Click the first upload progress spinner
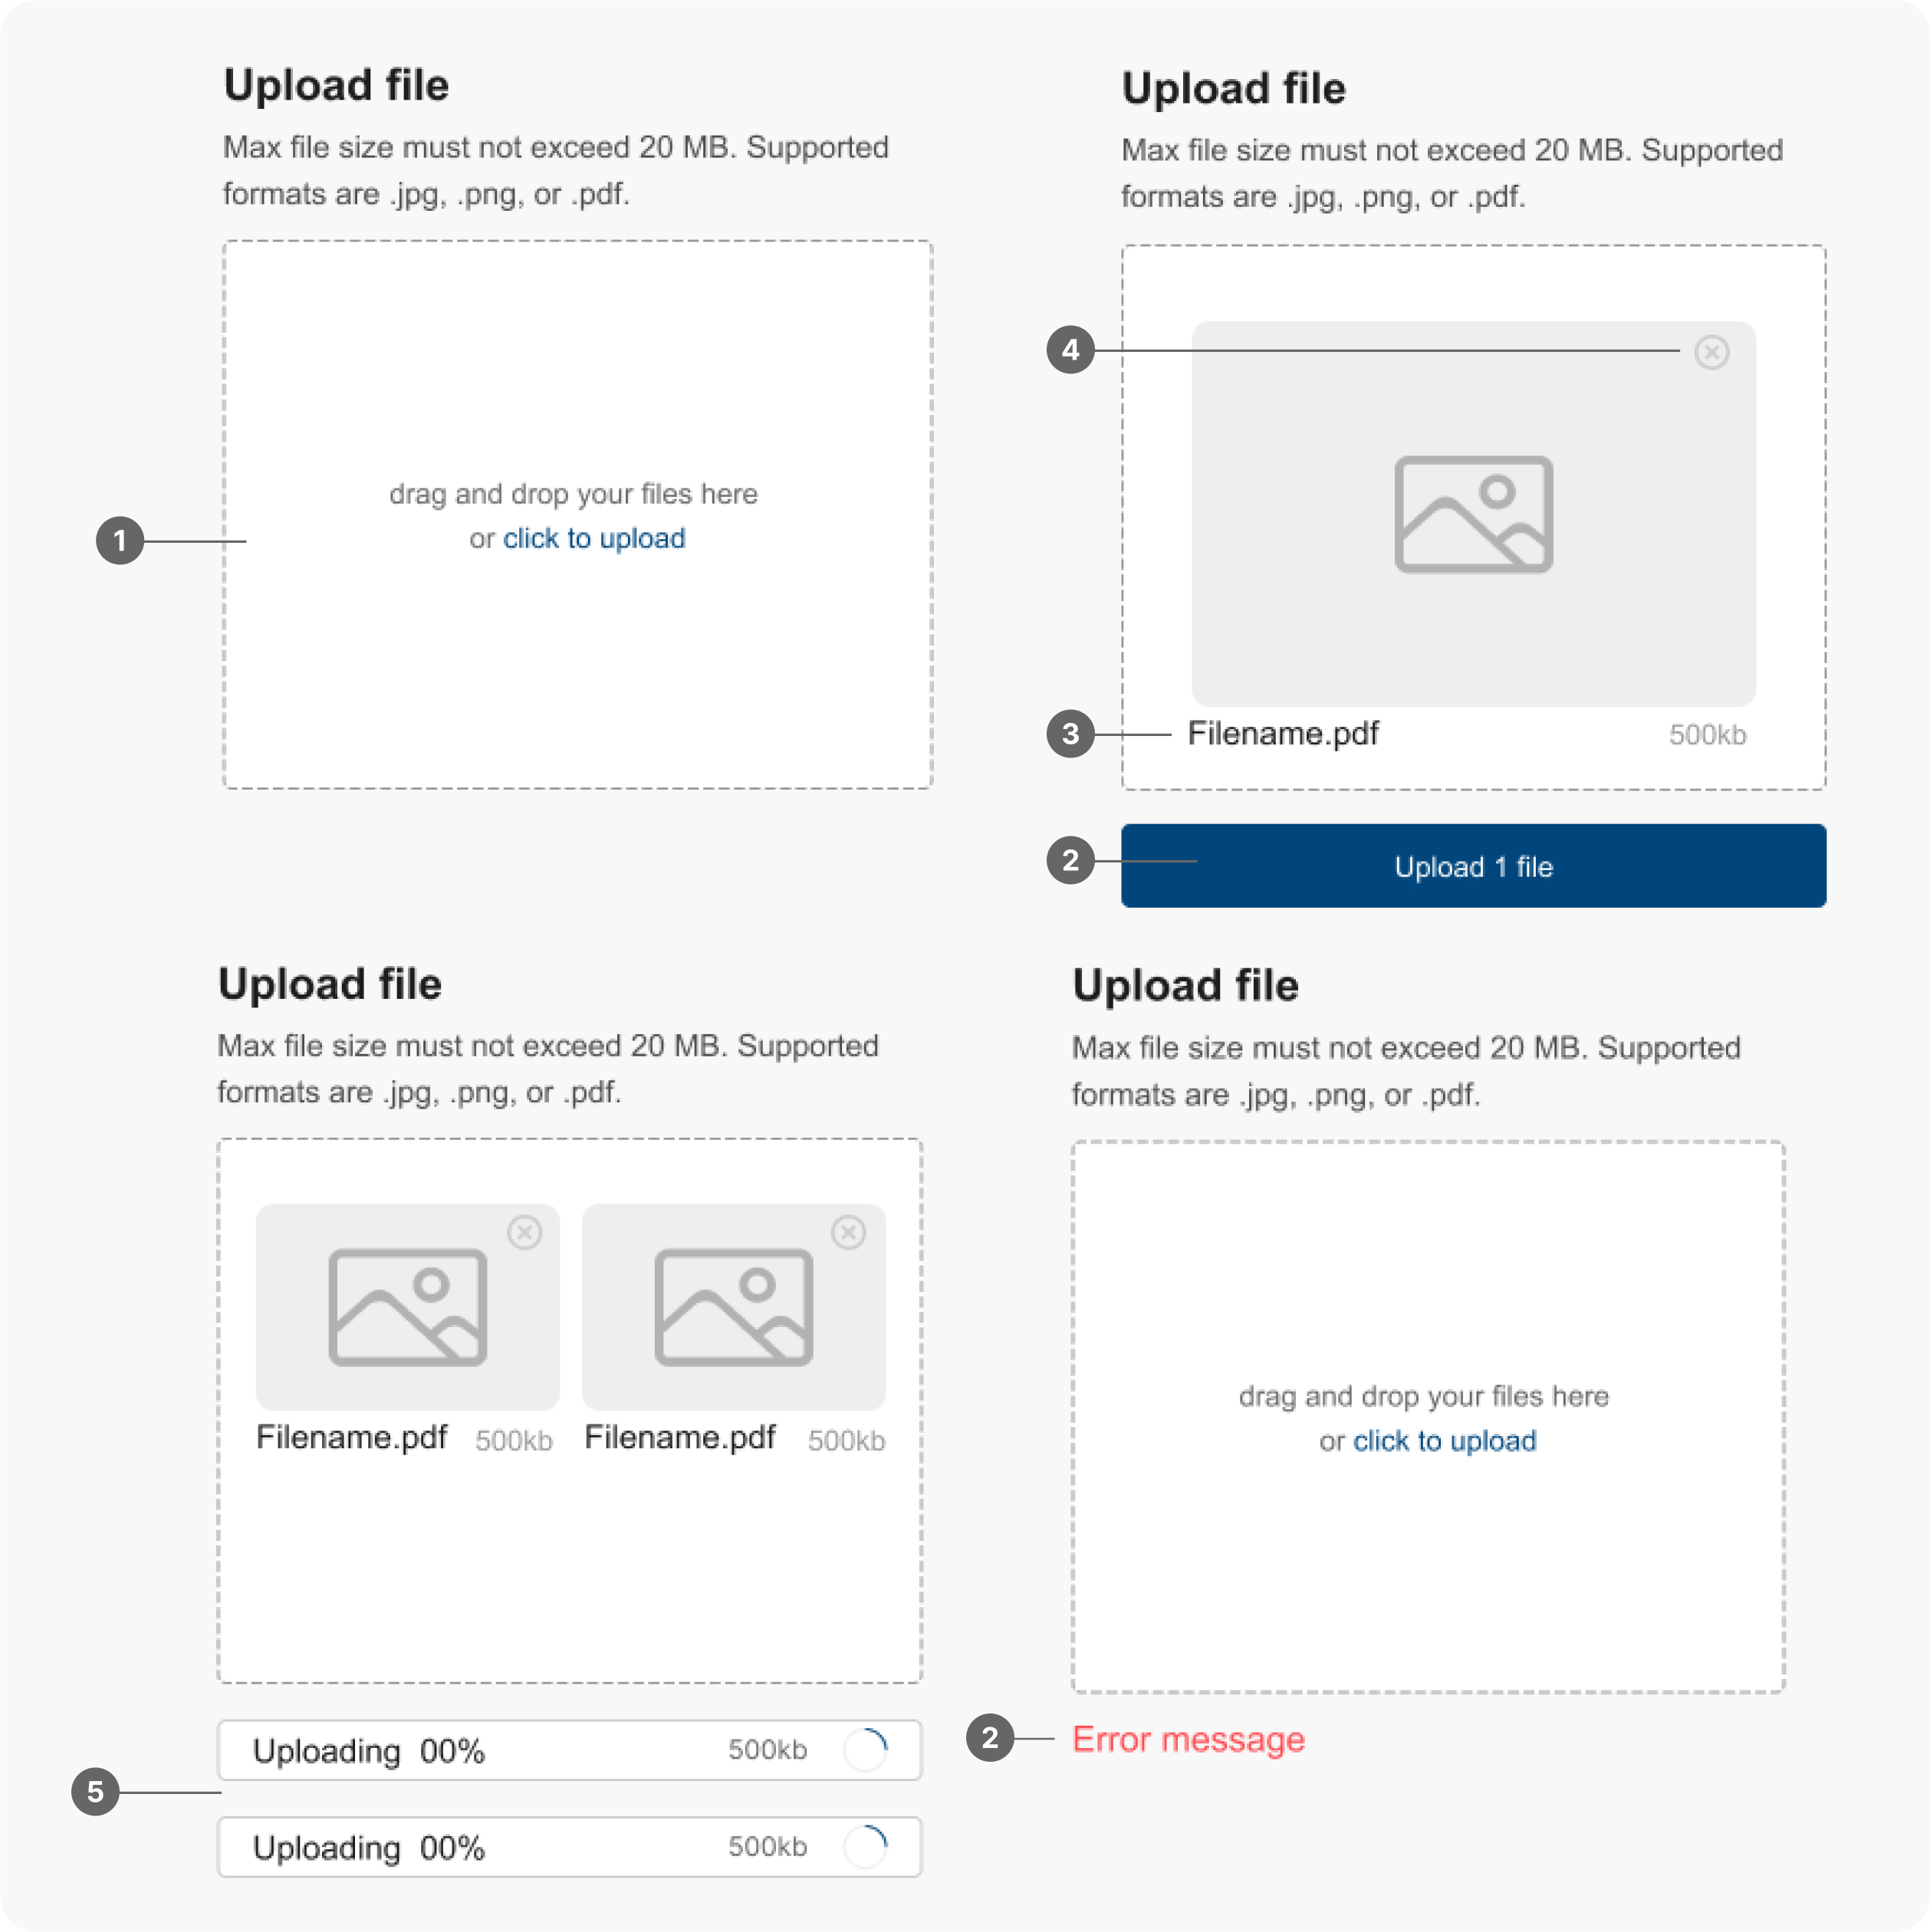Viewport: 1930px width, 1932px height. click(x=865, y=1749)
